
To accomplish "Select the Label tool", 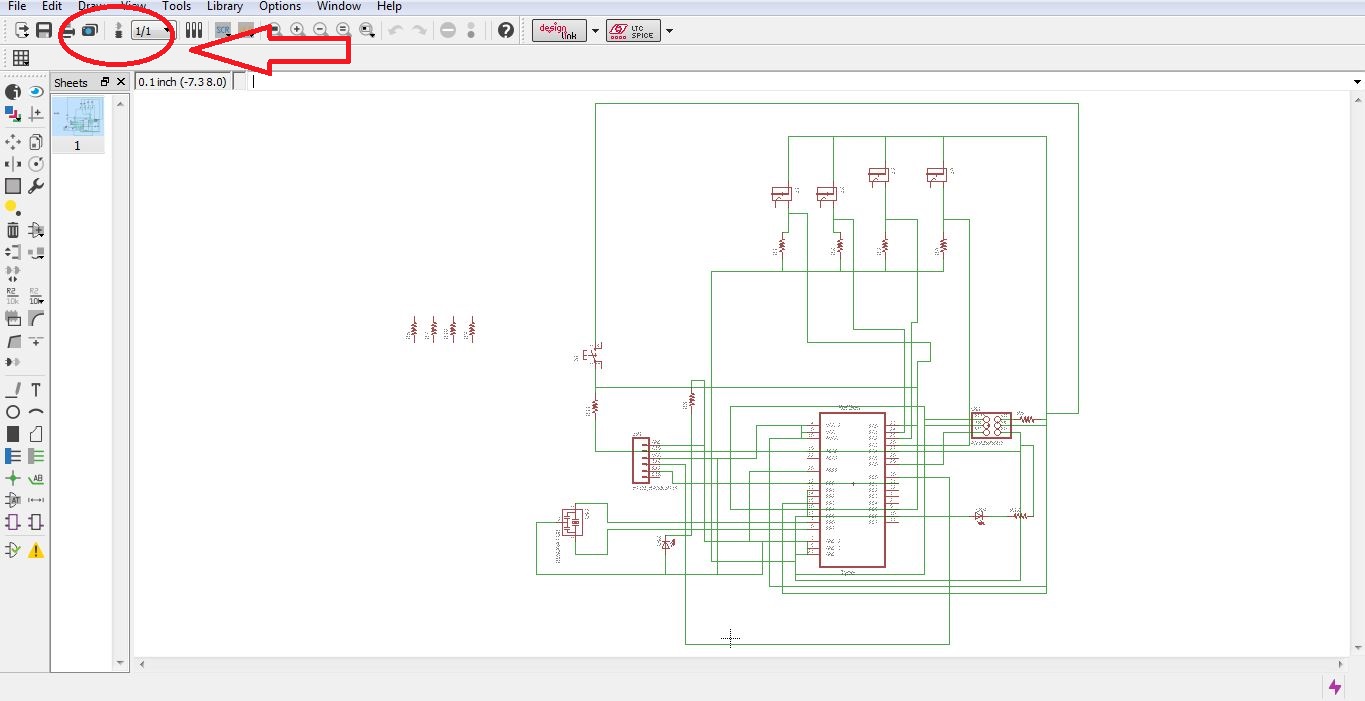I will click(x=36, y=478).
